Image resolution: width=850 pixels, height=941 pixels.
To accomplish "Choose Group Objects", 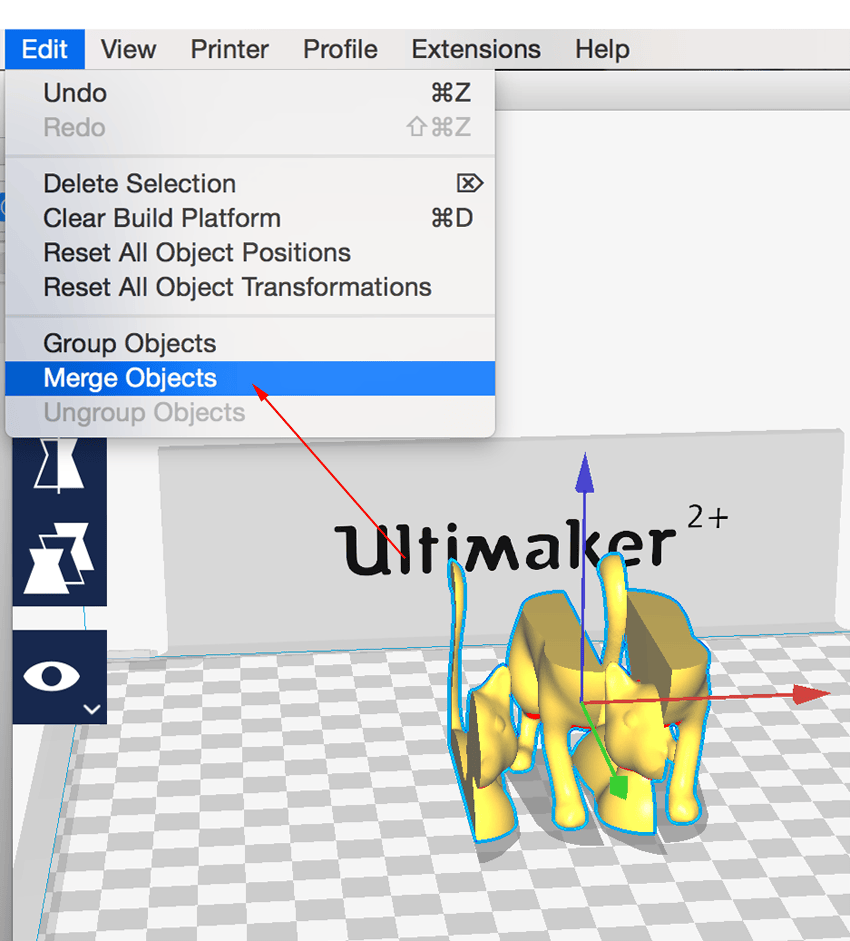I will pyautogui.click(x=250, y=344).
